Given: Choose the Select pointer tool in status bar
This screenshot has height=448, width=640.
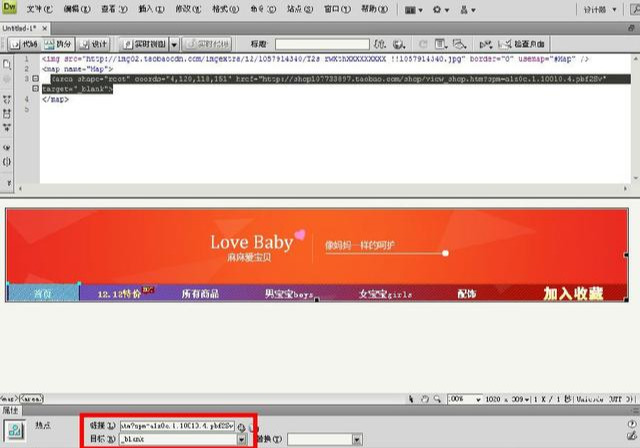Looking at the screenshot, I should [411, 399].
